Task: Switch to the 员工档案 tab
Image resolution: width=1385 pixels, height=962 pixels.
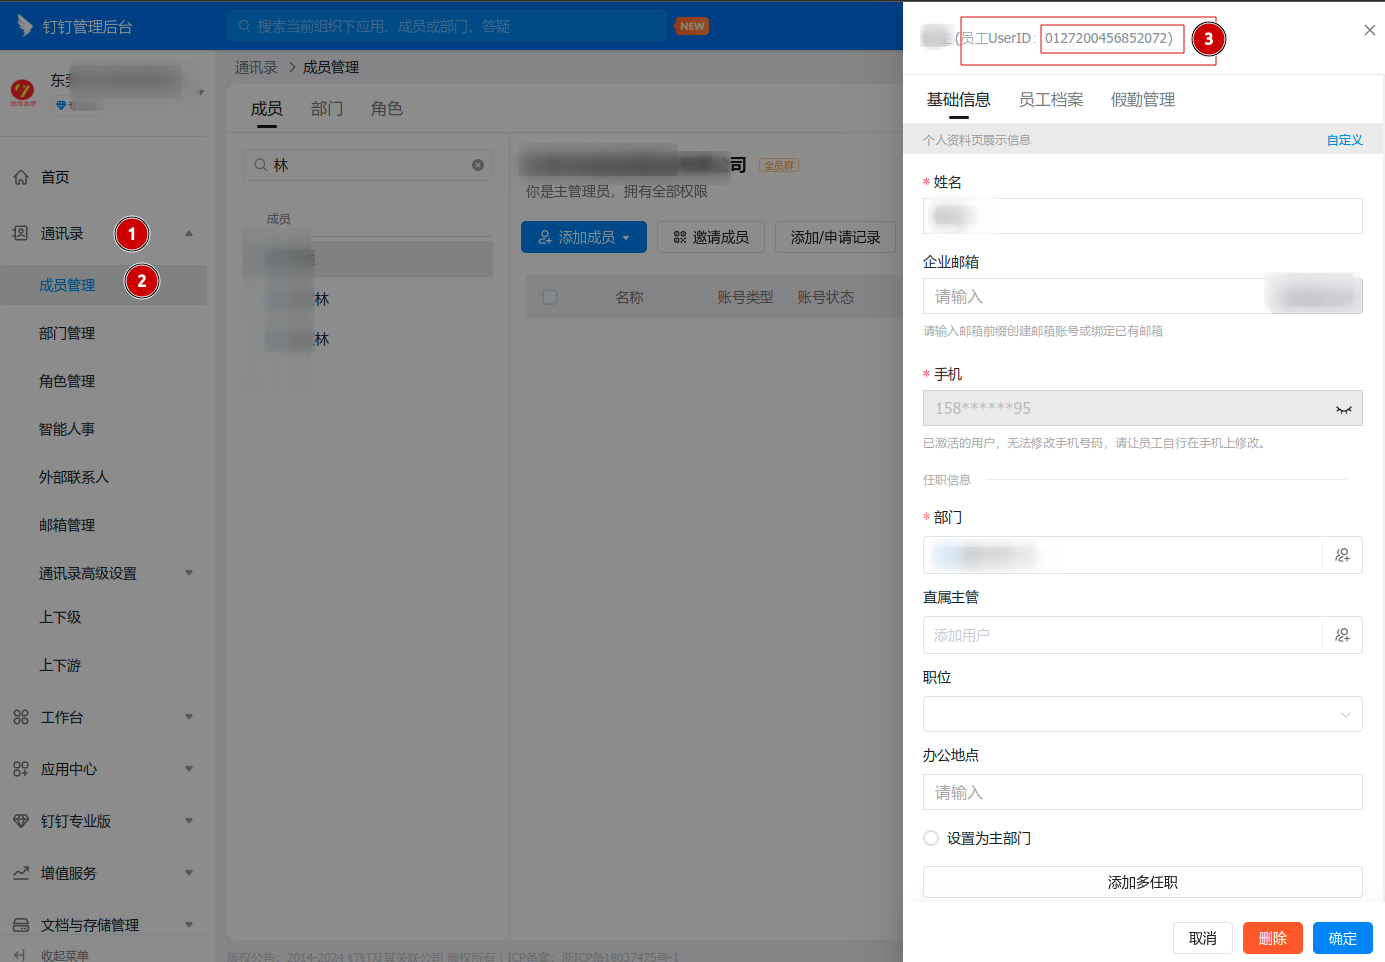Action: pyautogui.click(x=1050, y=100)
